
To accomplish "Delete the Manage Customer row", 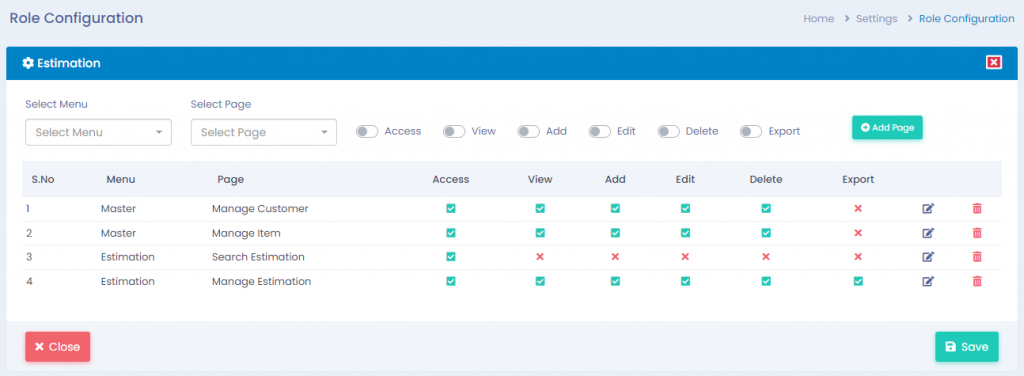I will click(977, 209).
